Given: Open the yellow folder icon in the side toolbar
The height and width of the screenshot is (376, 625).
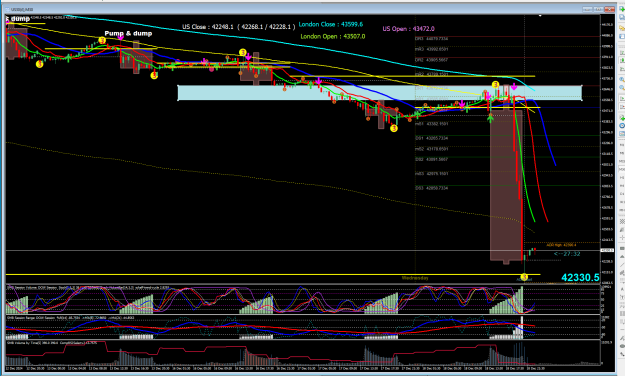Looking at the screenshot, I should (622, 28).
